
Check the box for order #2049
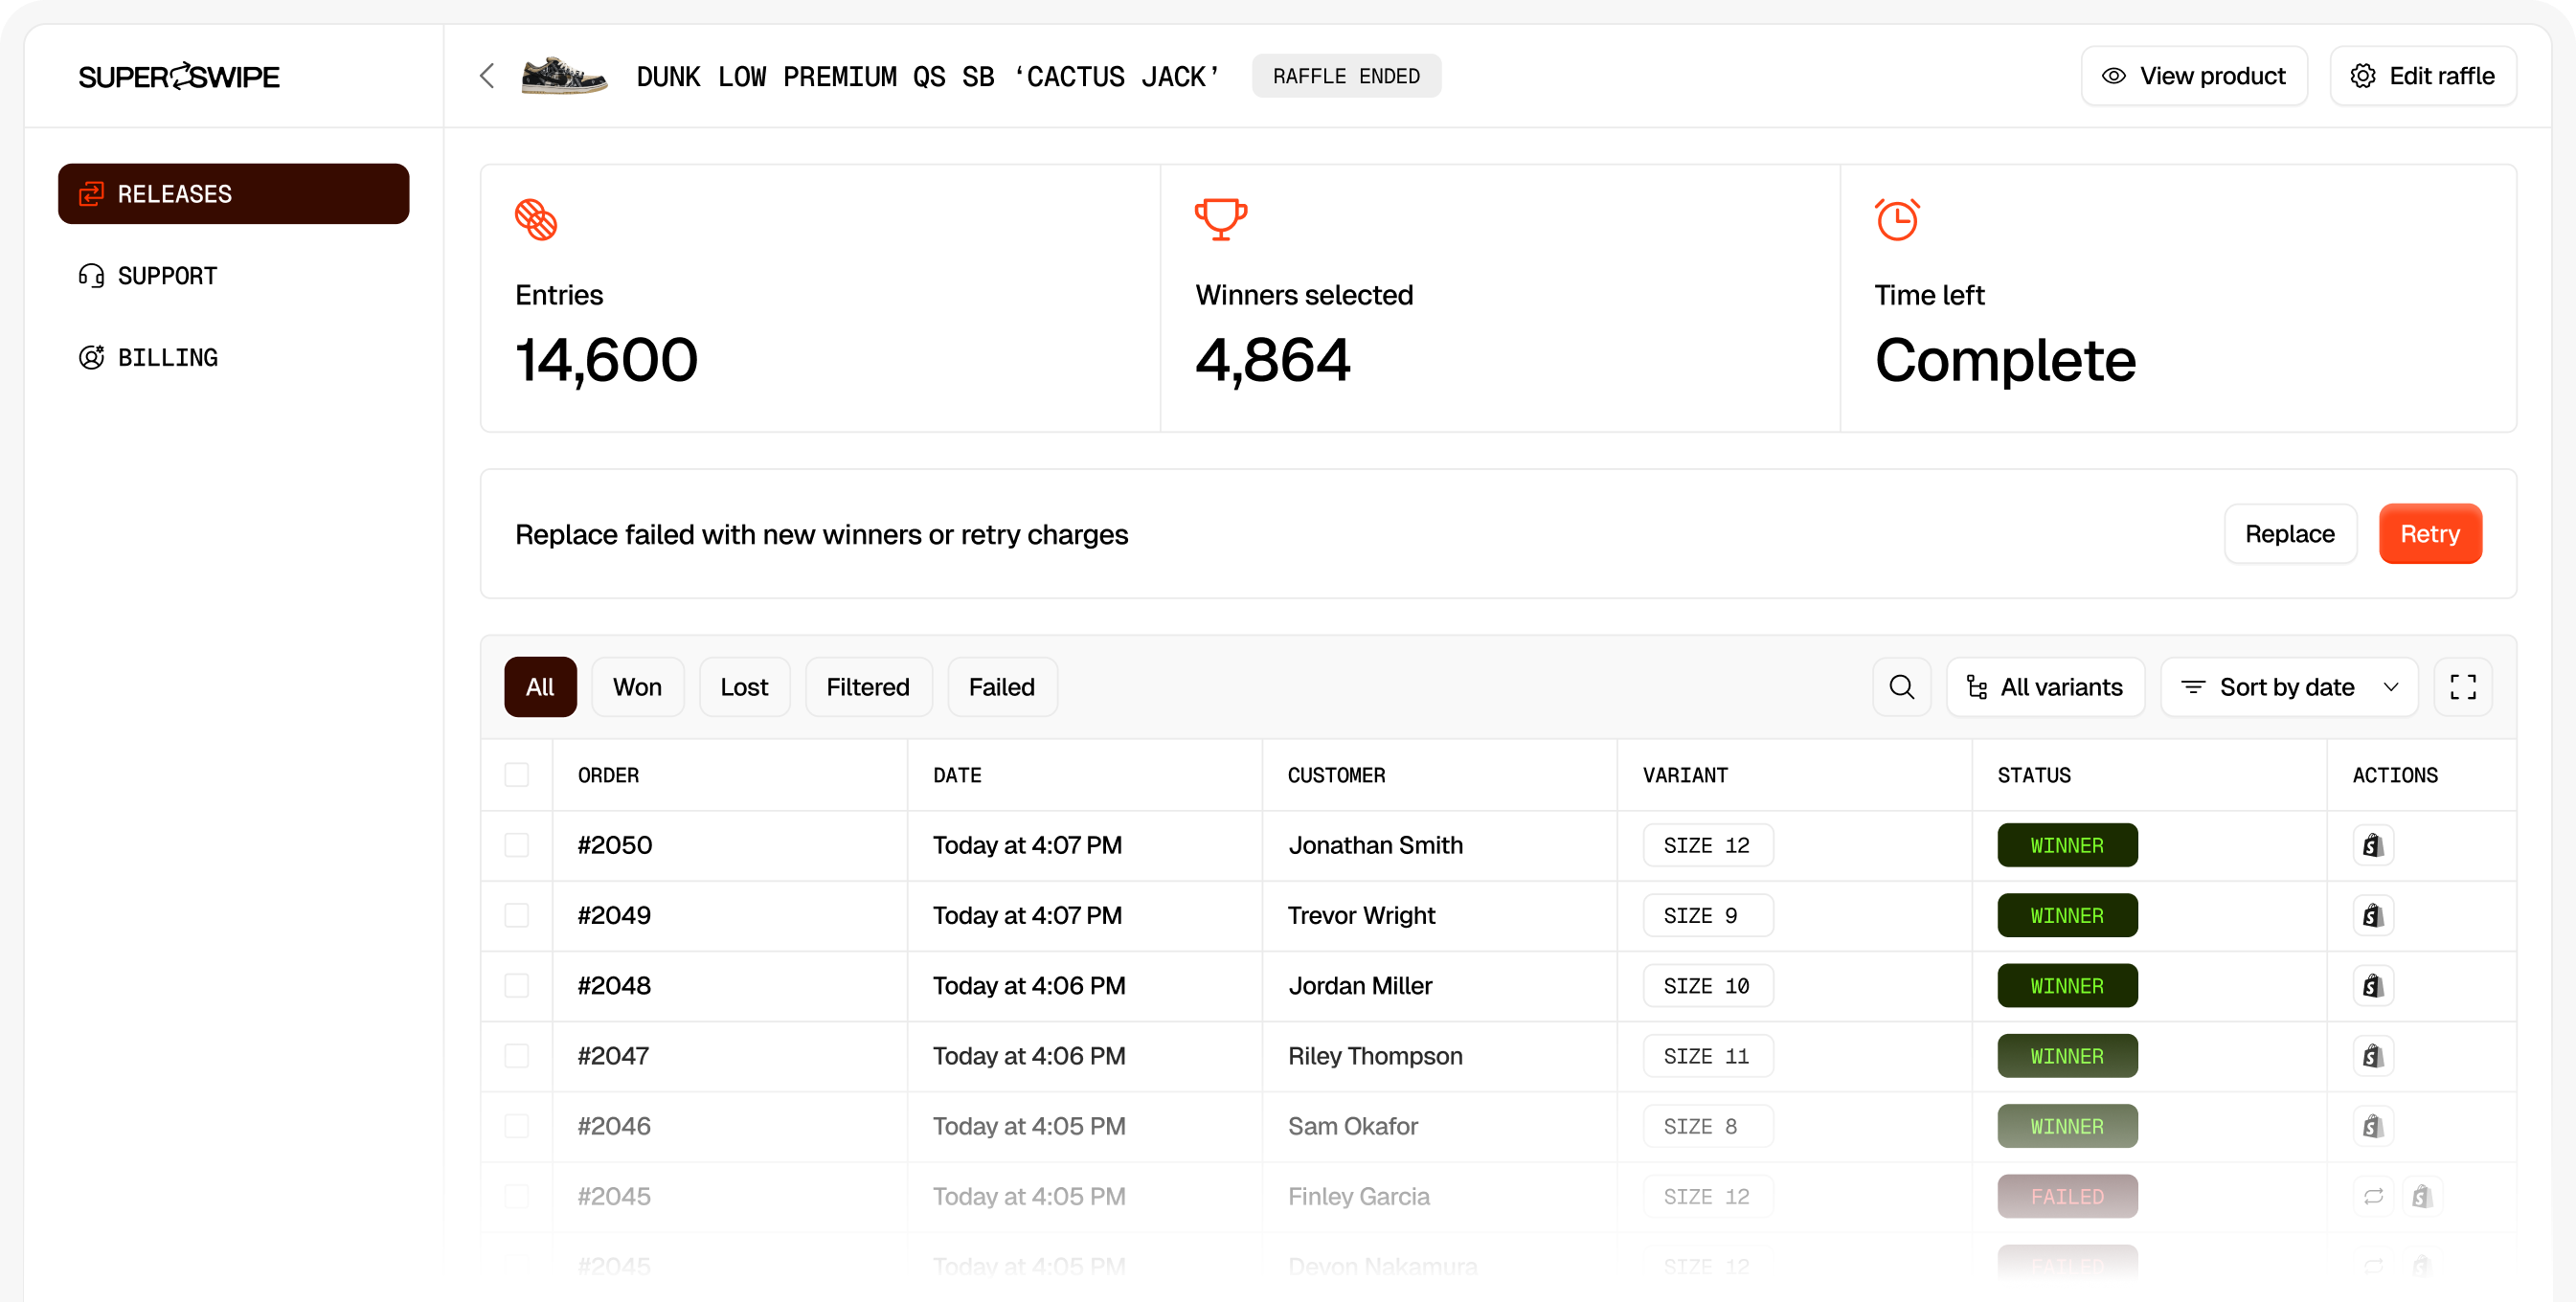pos(517,916)
